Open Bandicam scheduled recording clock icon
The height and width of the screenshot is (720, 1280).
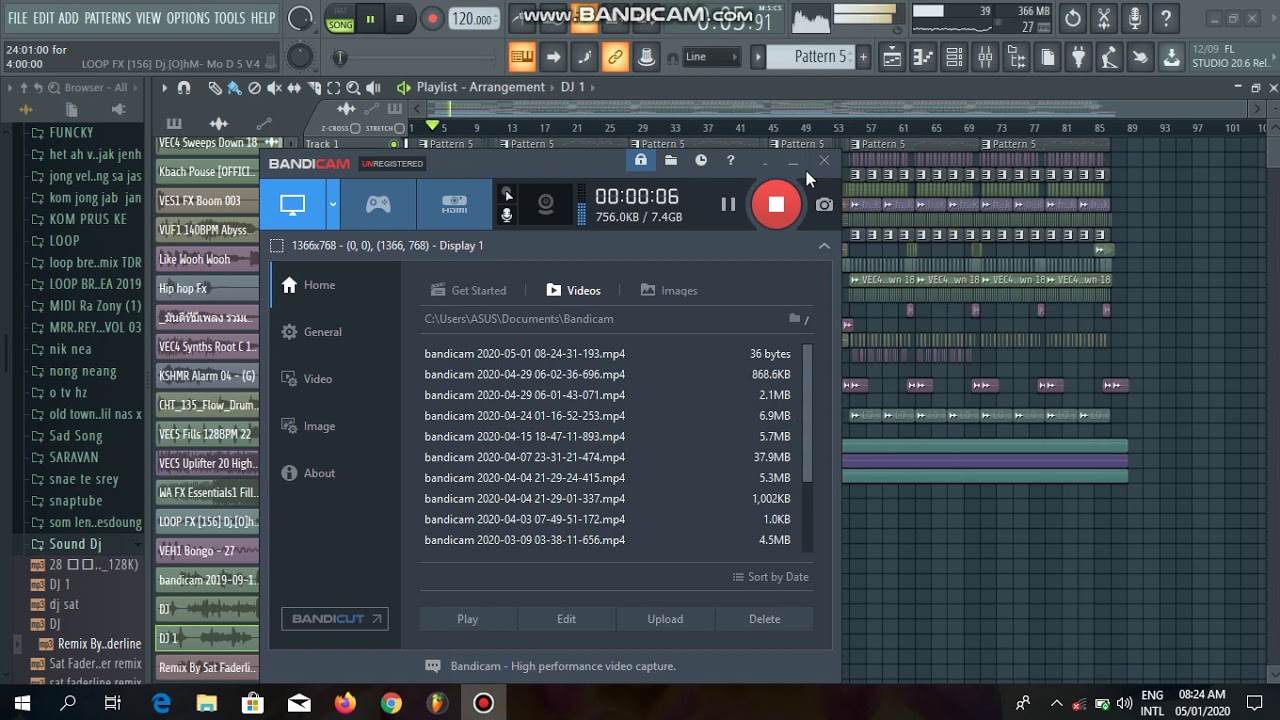click(701, 160)
